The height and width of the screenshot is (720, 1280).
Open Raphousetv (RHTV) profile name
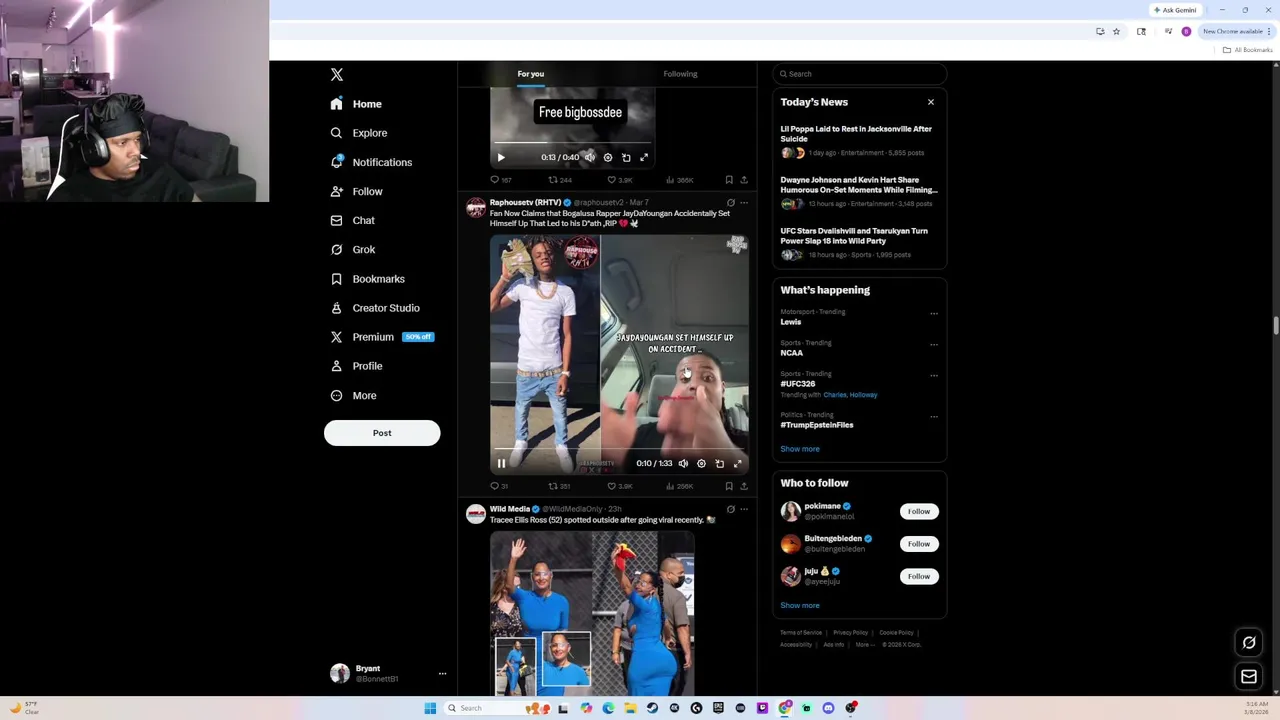pyautogui.click(x=525, y=202)
